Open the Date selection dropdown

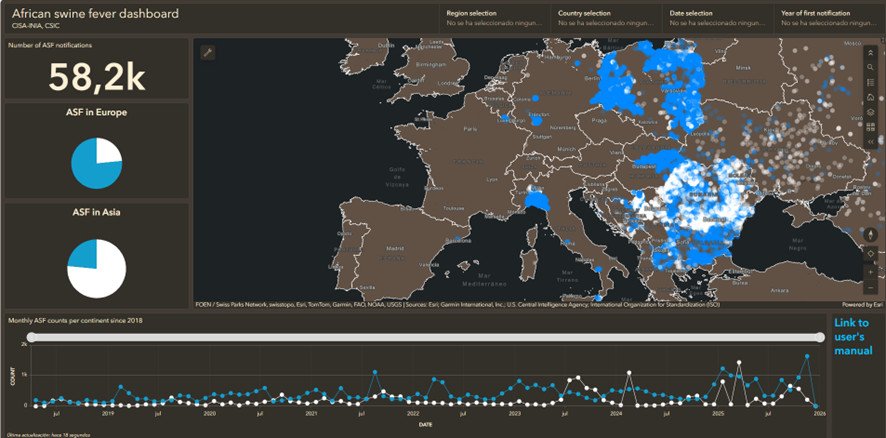click(718, 18)
